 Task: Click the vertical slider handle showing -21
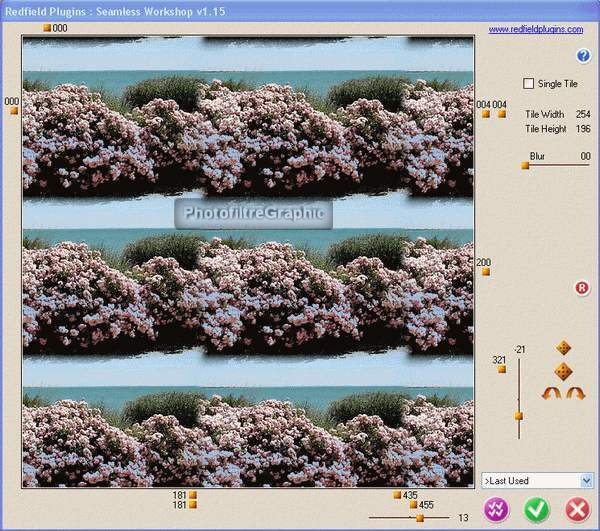click(x=518, y=414)
